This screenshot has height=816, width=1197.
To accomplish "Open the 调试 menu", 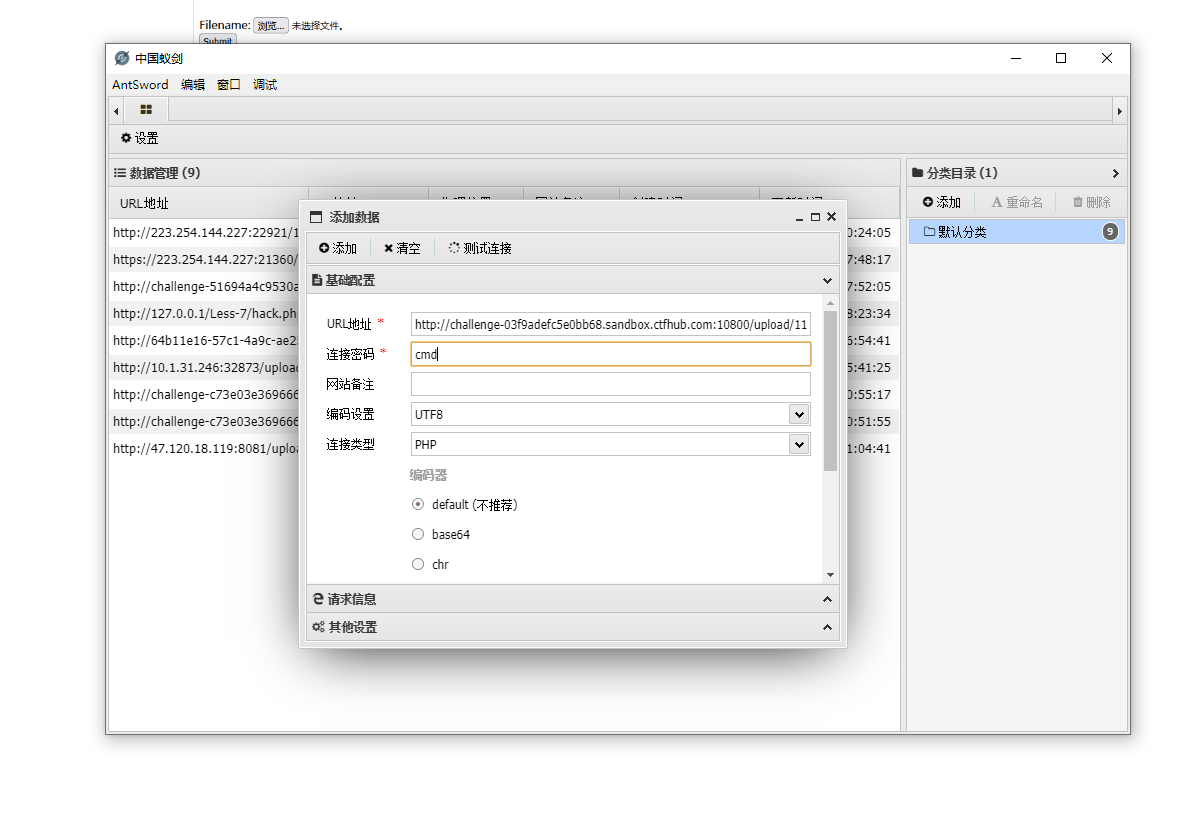I will pos(265,85).
